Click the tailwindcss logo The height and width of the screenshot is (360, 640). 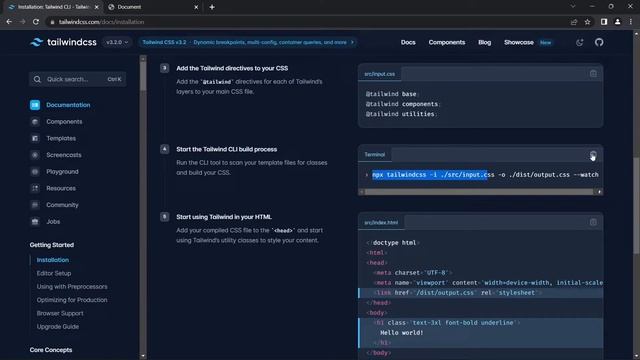point(63,42)
